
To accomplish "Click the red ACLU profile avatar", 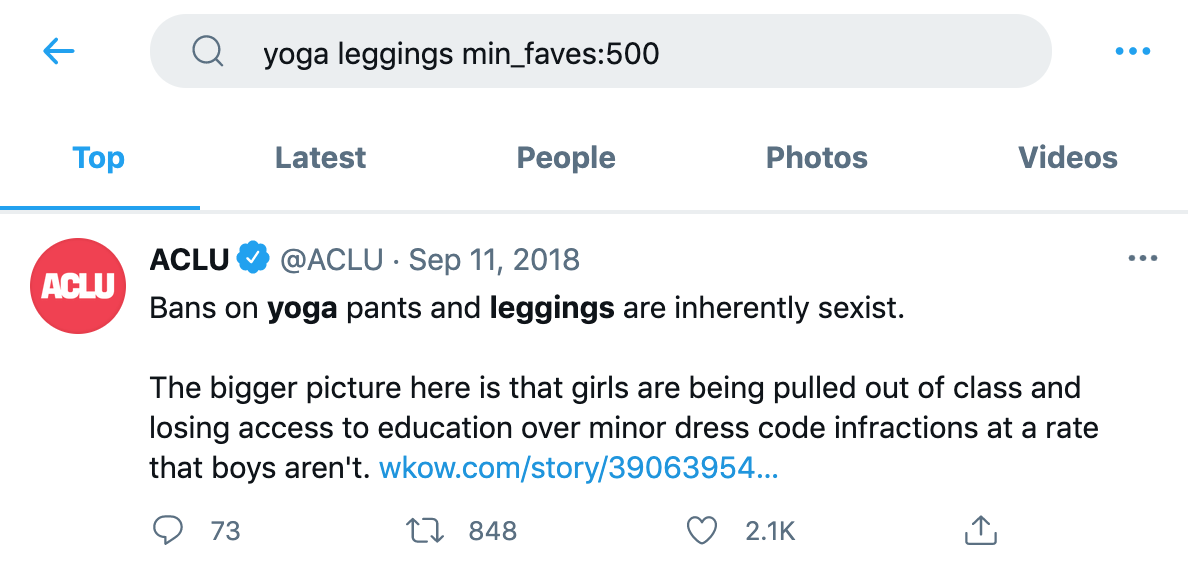I will pyautogui.click(x=78, y=286).
